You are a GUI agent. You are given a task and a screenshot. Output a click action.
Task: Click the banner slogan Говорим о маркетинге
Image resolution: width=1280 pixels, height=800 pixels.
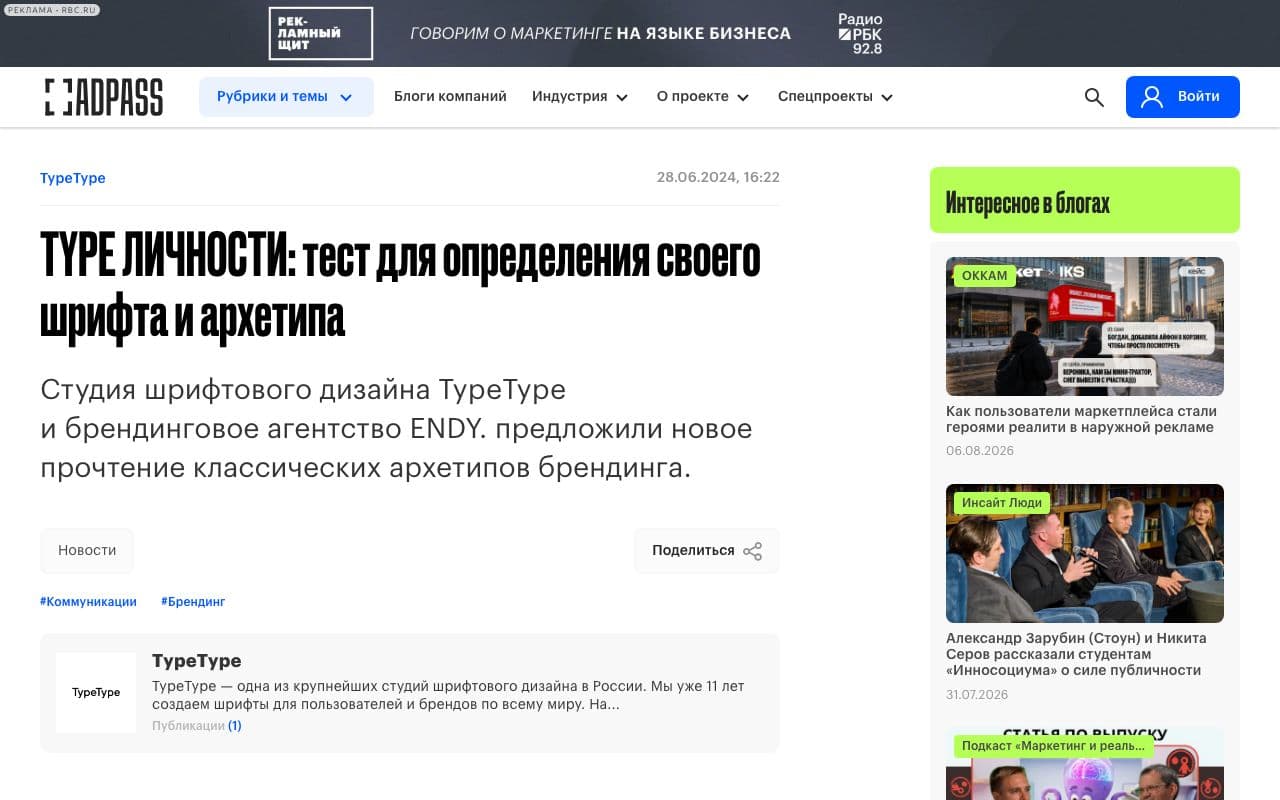tap(600, 34)
